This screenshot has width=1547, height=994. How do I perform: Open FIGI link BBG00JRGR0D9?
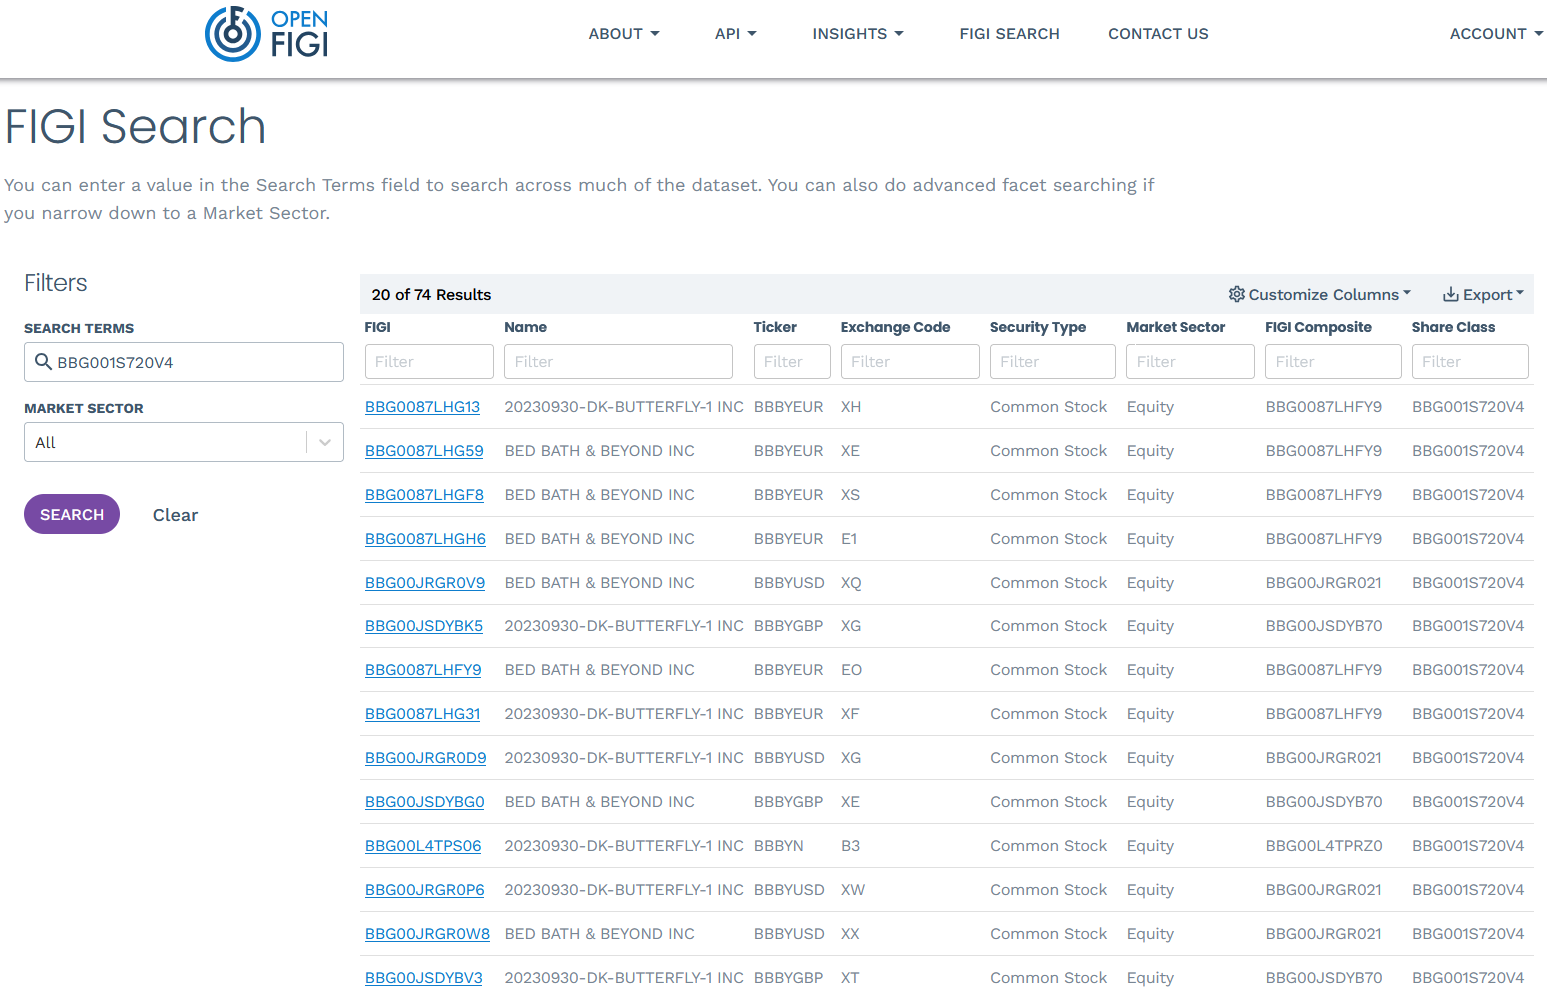tap(425, 758)
